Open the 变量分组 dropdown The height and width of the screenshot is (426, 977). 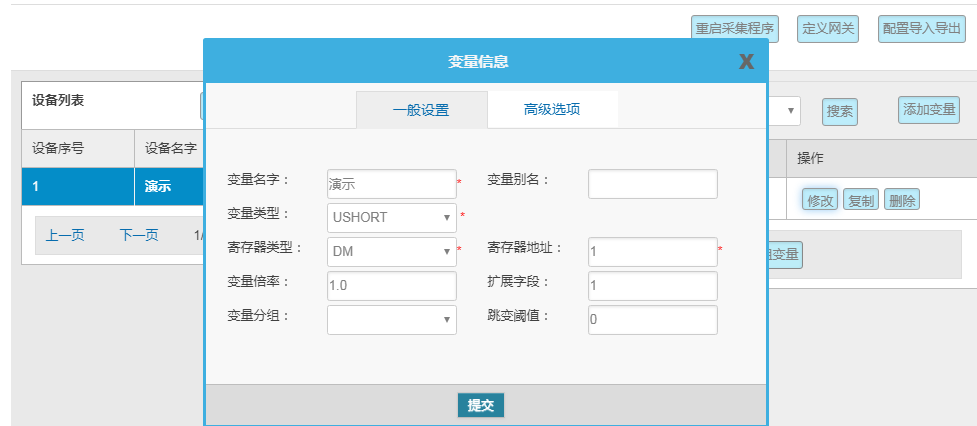click(x=392, y=319)
